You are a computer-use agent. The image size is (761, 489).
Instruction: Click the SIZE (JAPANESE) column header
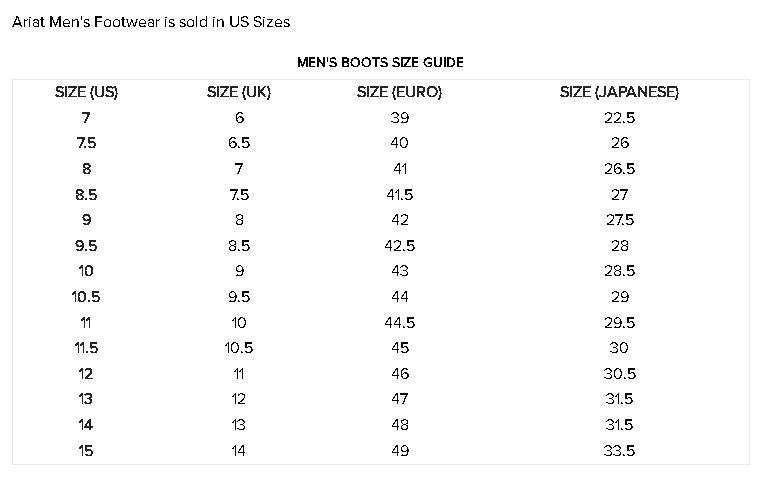(619, 92)
